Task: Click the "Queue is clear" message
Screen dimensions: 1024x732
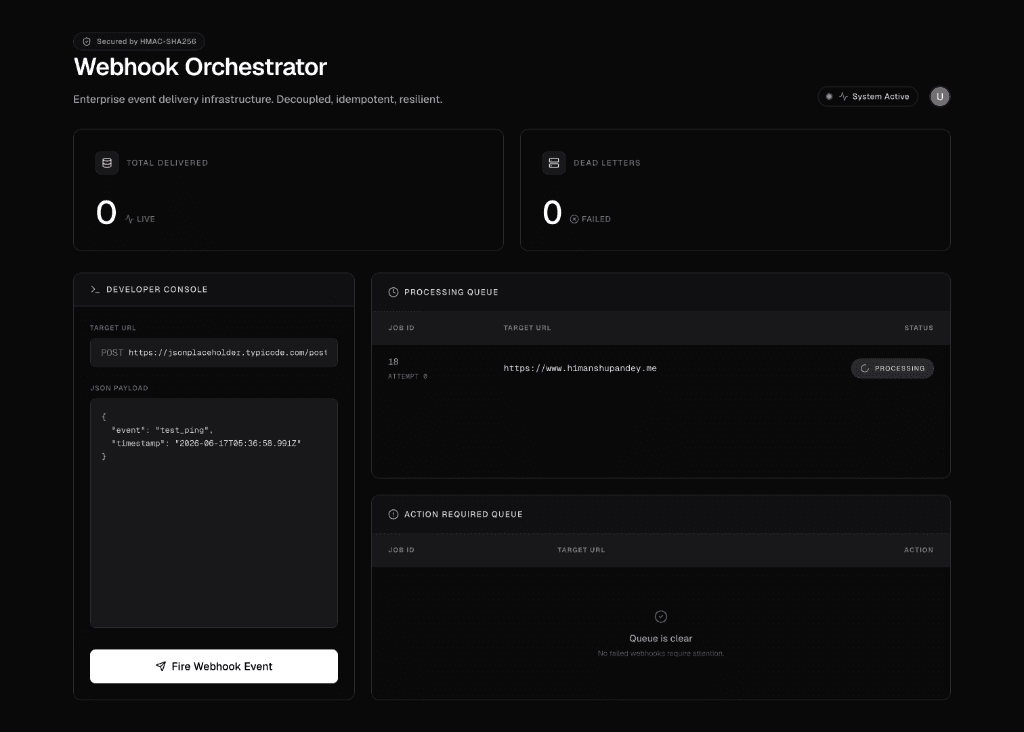Action: (661, 639)
